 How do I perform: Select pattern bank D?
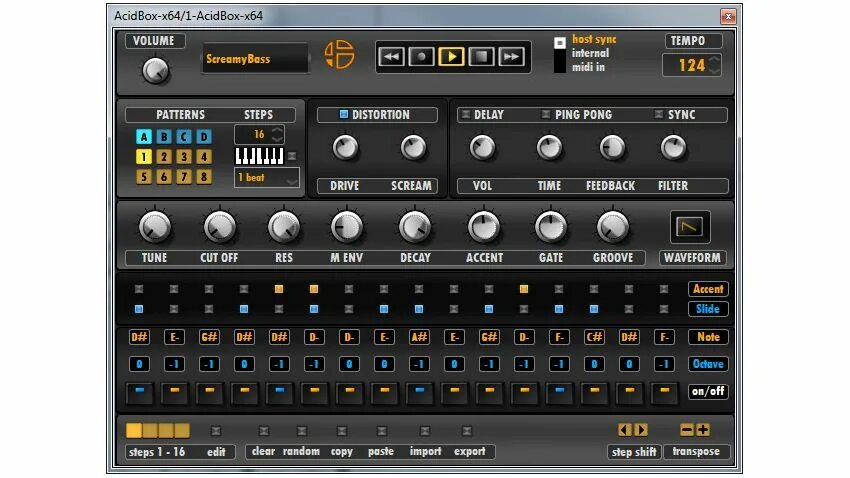coord(204,137)
